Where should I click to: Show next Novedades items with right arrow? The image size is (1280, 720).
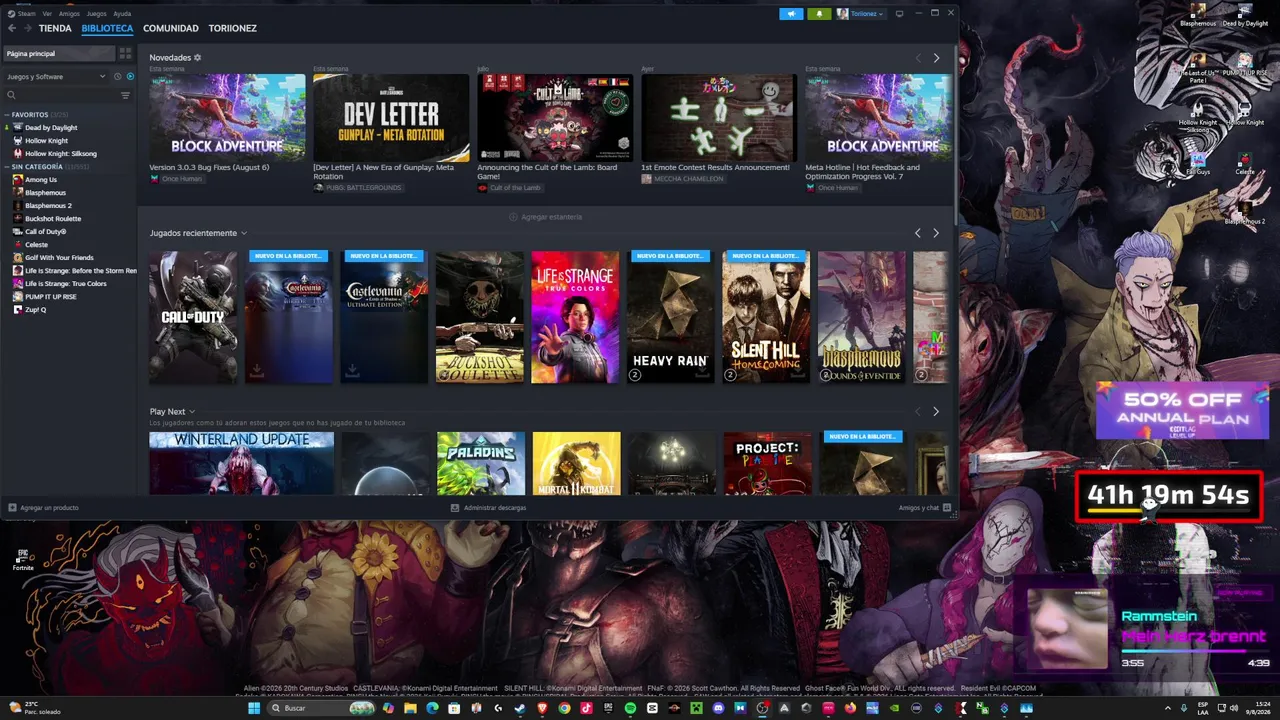936,58
